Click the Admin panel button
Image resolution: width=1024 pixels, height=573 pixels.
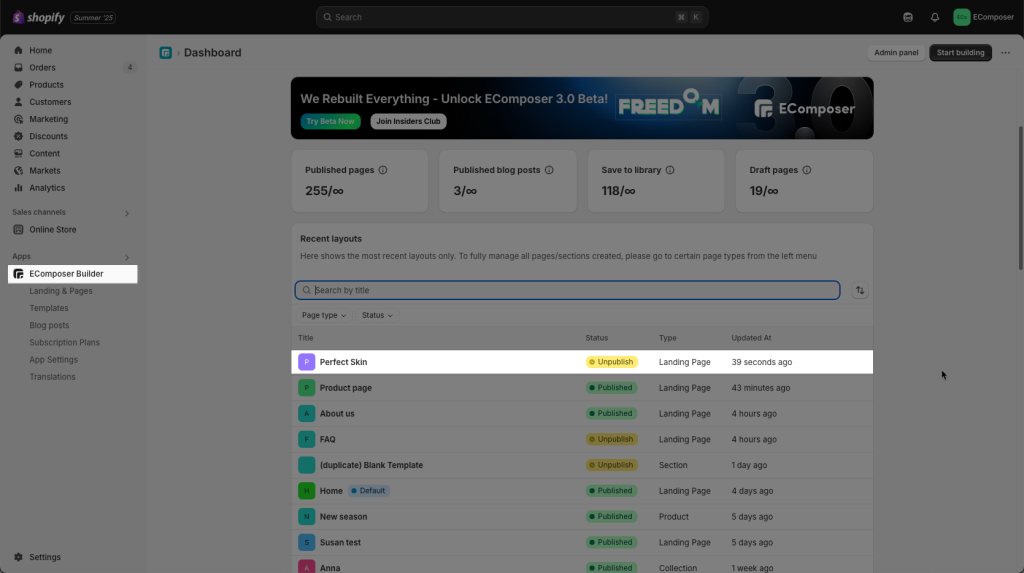[x=896, y=53]
